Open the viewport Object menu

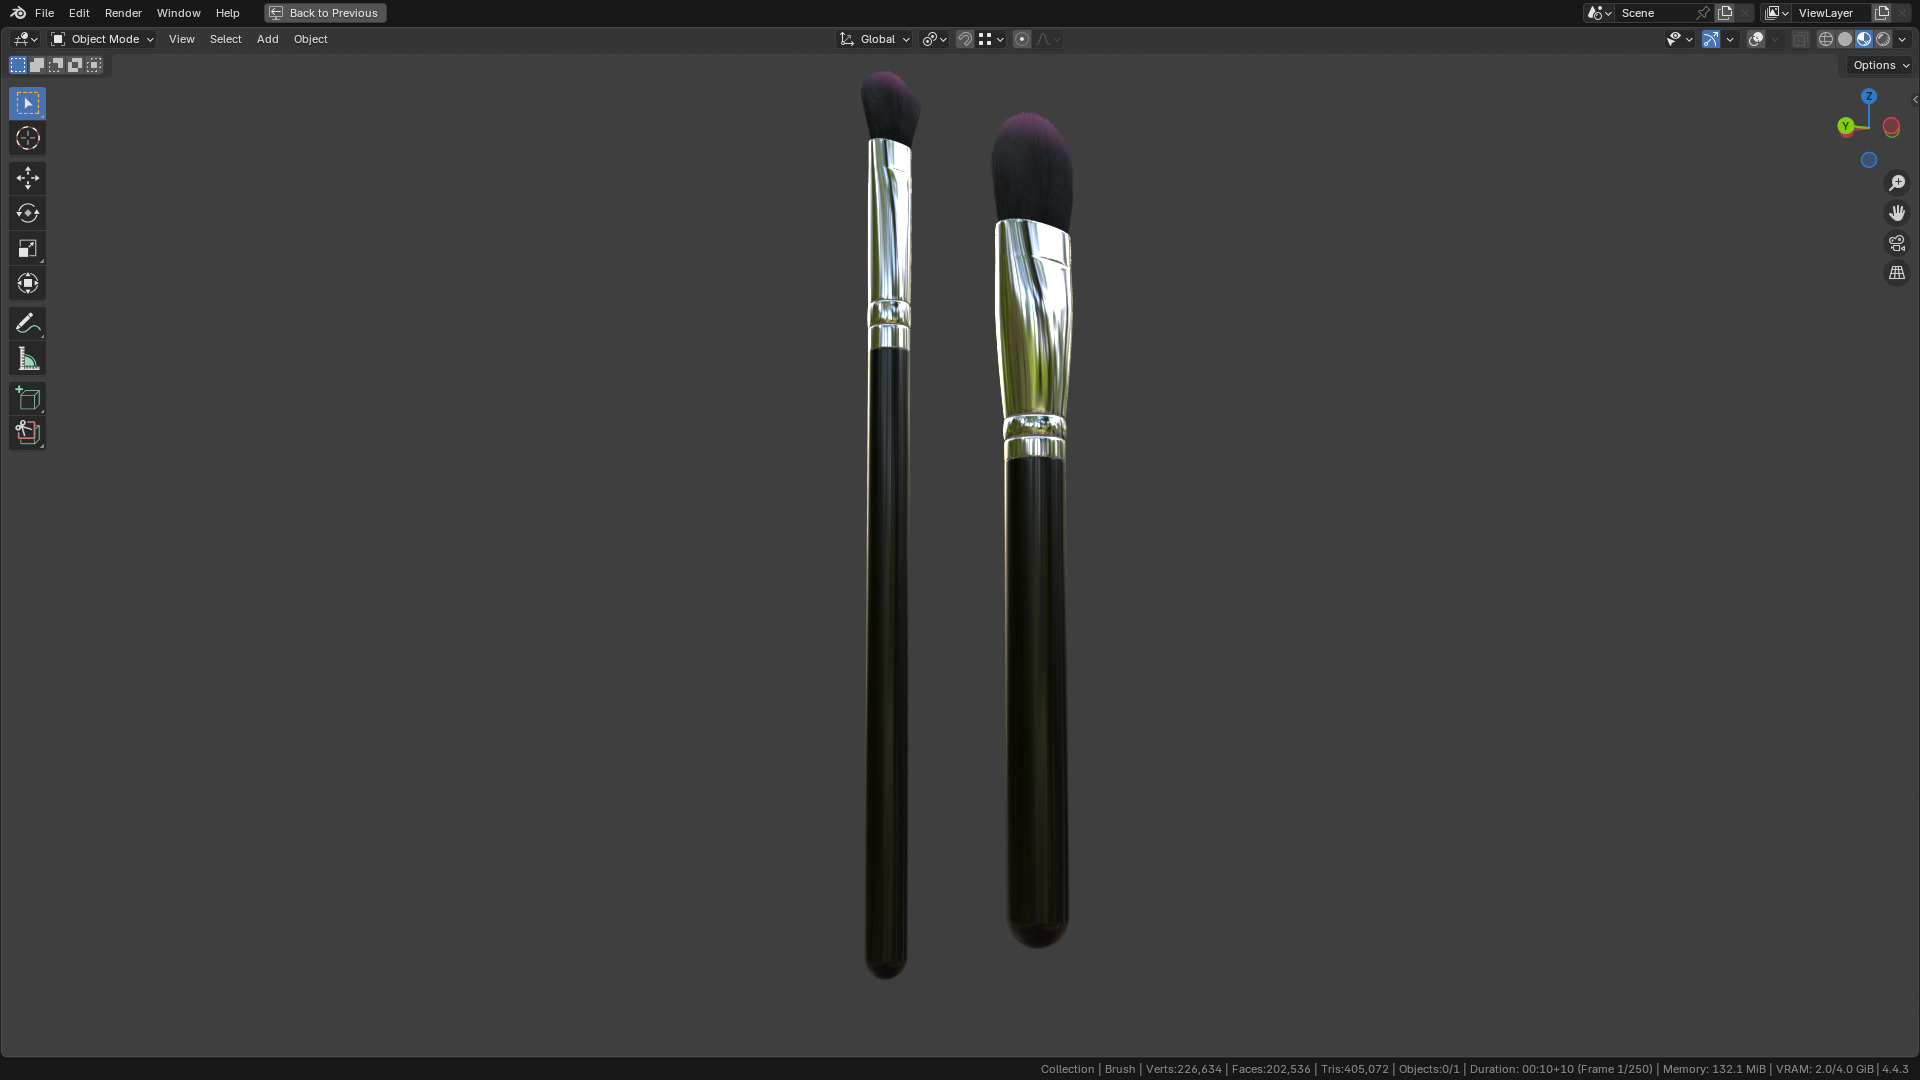pos(310,39)
